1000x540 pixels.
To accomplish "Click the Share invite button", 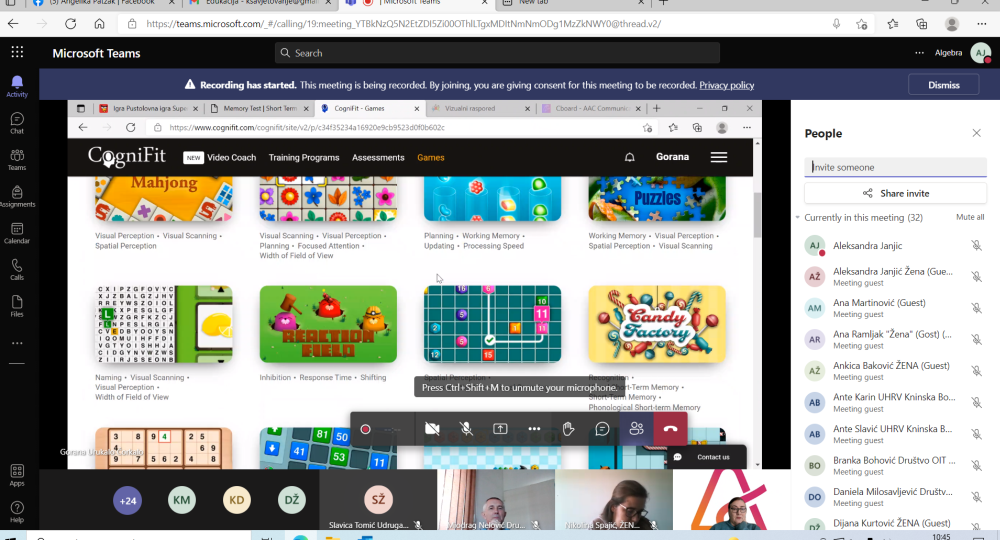I will 895,193.
